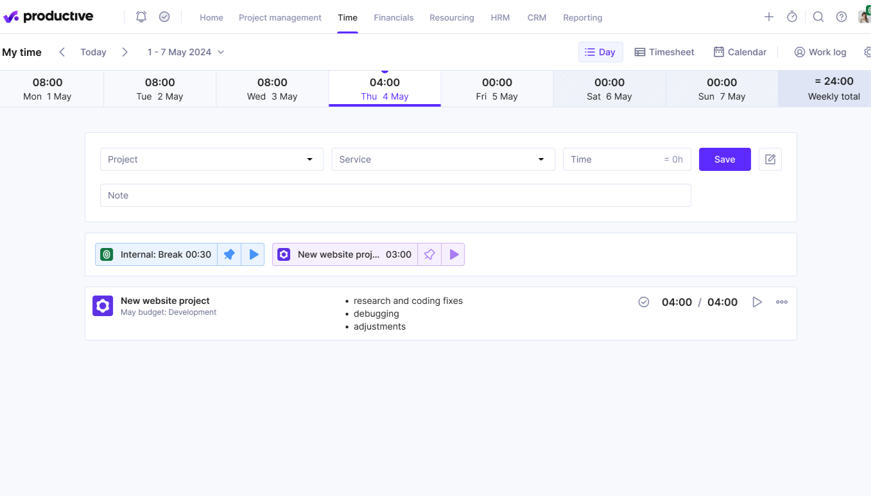Click the Today button
871x496 pixels.
[93, 52]
